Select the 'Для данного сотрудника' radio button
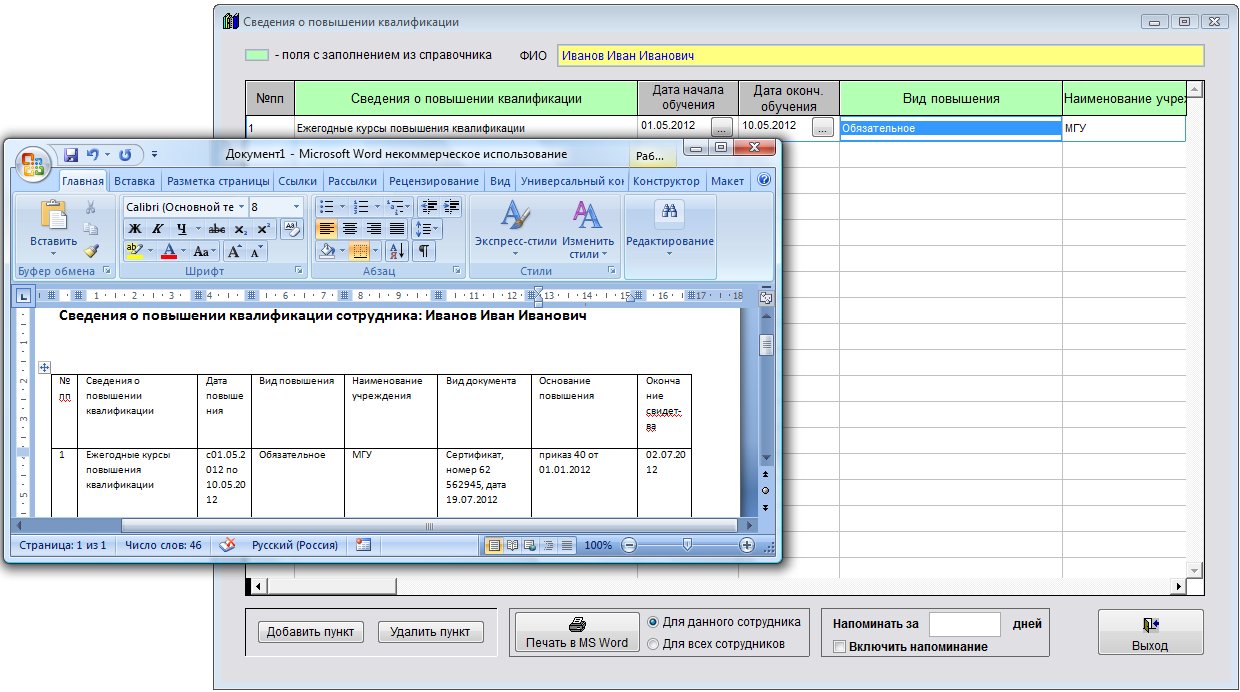Screen dimensions: 1240x692 (x=654, y=621)
